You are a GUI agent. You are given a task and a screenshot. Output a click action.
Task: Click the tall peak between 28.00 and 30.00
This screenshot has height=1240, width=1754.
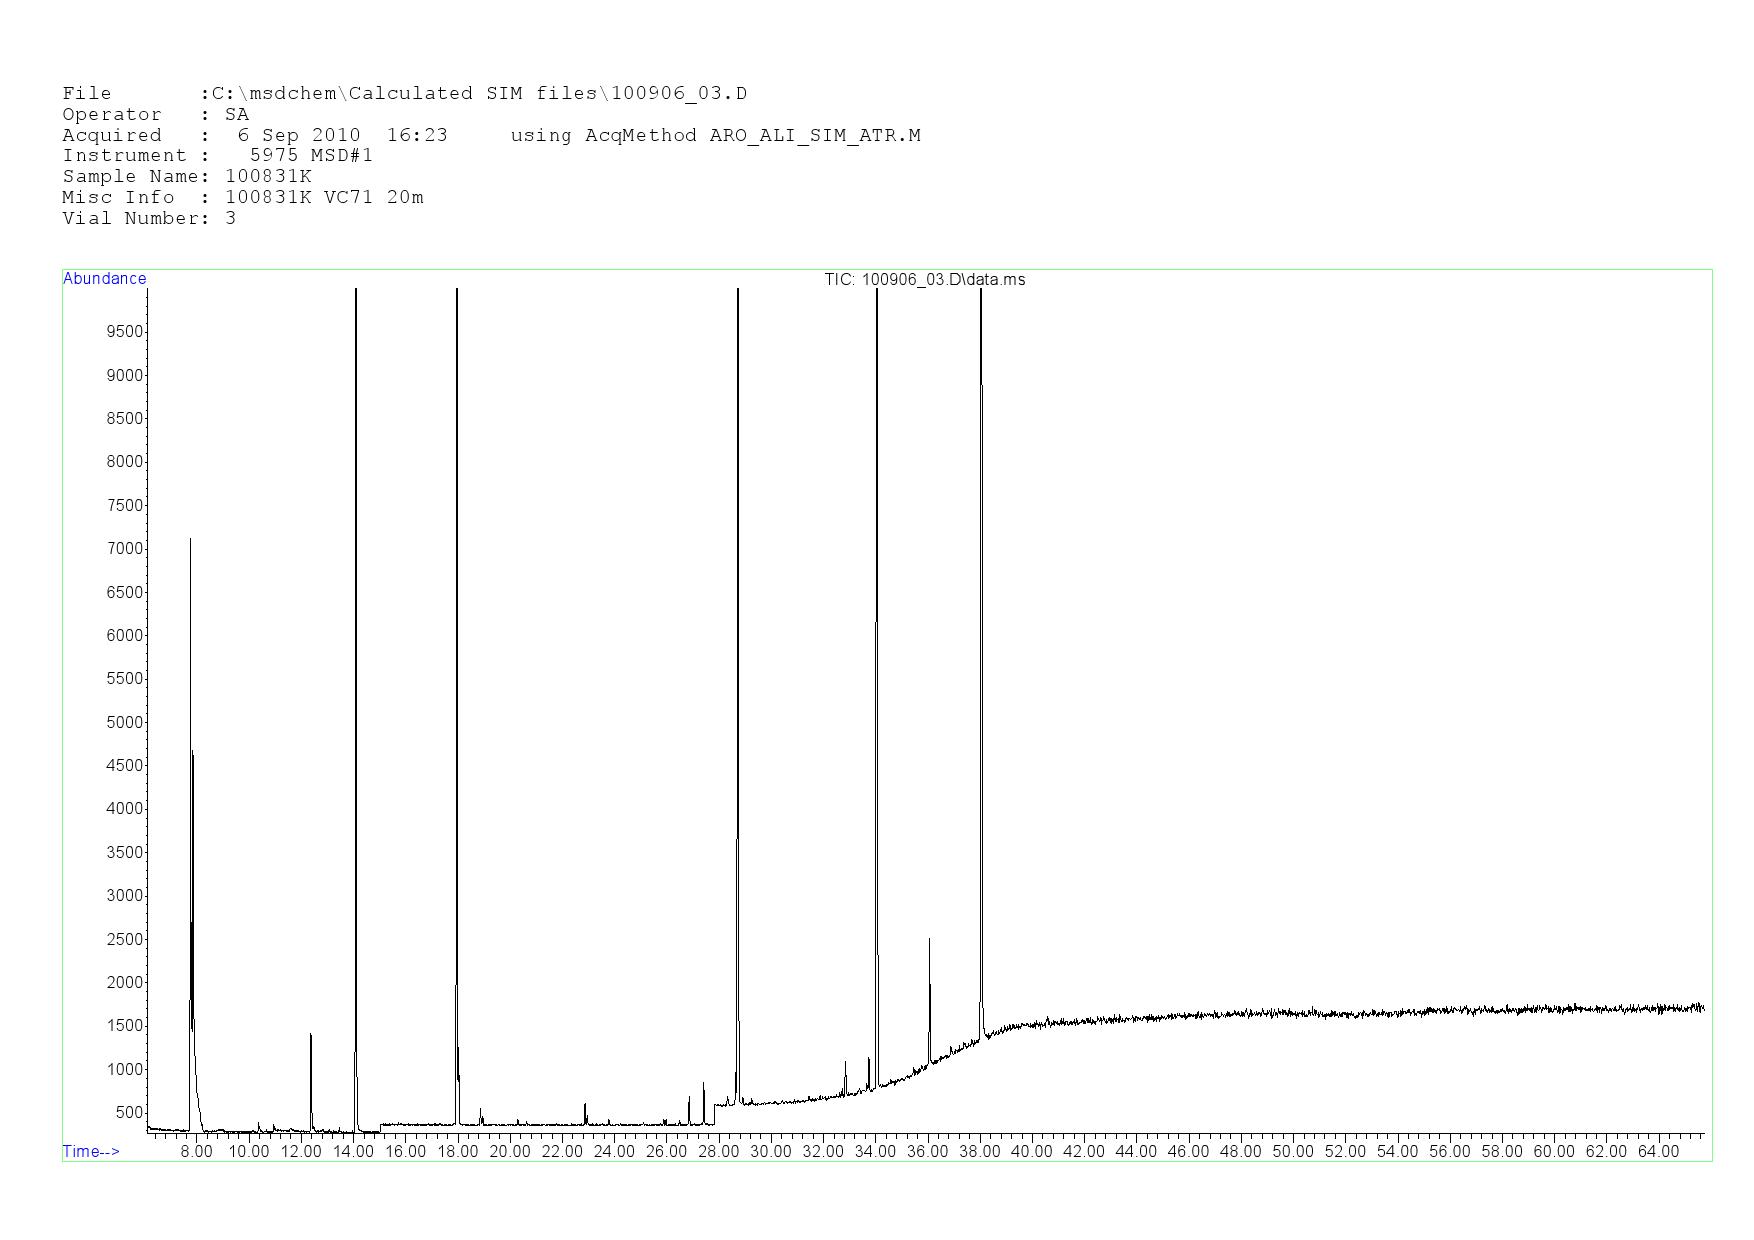click(x=738, y=292)
